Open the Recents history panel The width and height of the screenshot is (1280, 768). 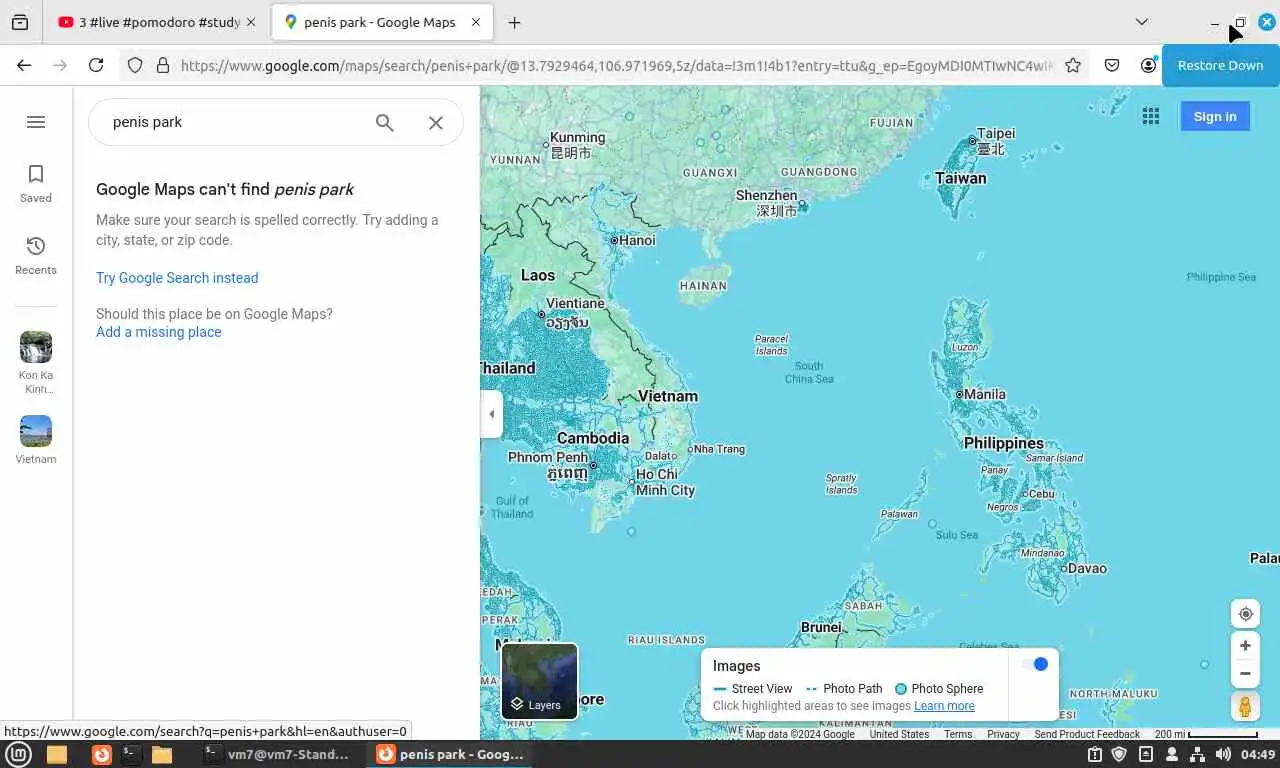[36, 256]
